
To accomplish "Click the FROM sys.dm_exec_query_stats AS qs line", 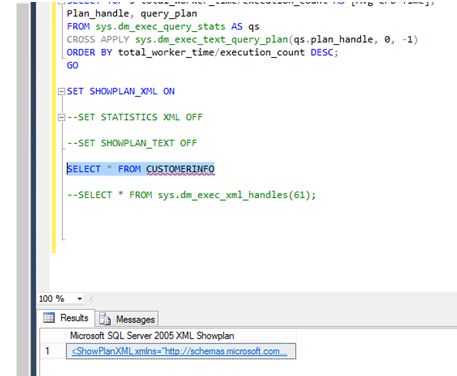I will point(163,26).
